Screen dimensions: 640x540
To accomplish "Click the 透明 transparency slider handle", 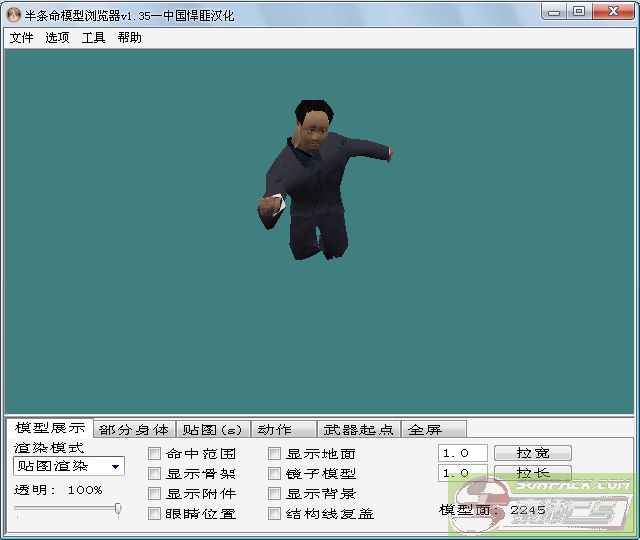I will 118,509.
